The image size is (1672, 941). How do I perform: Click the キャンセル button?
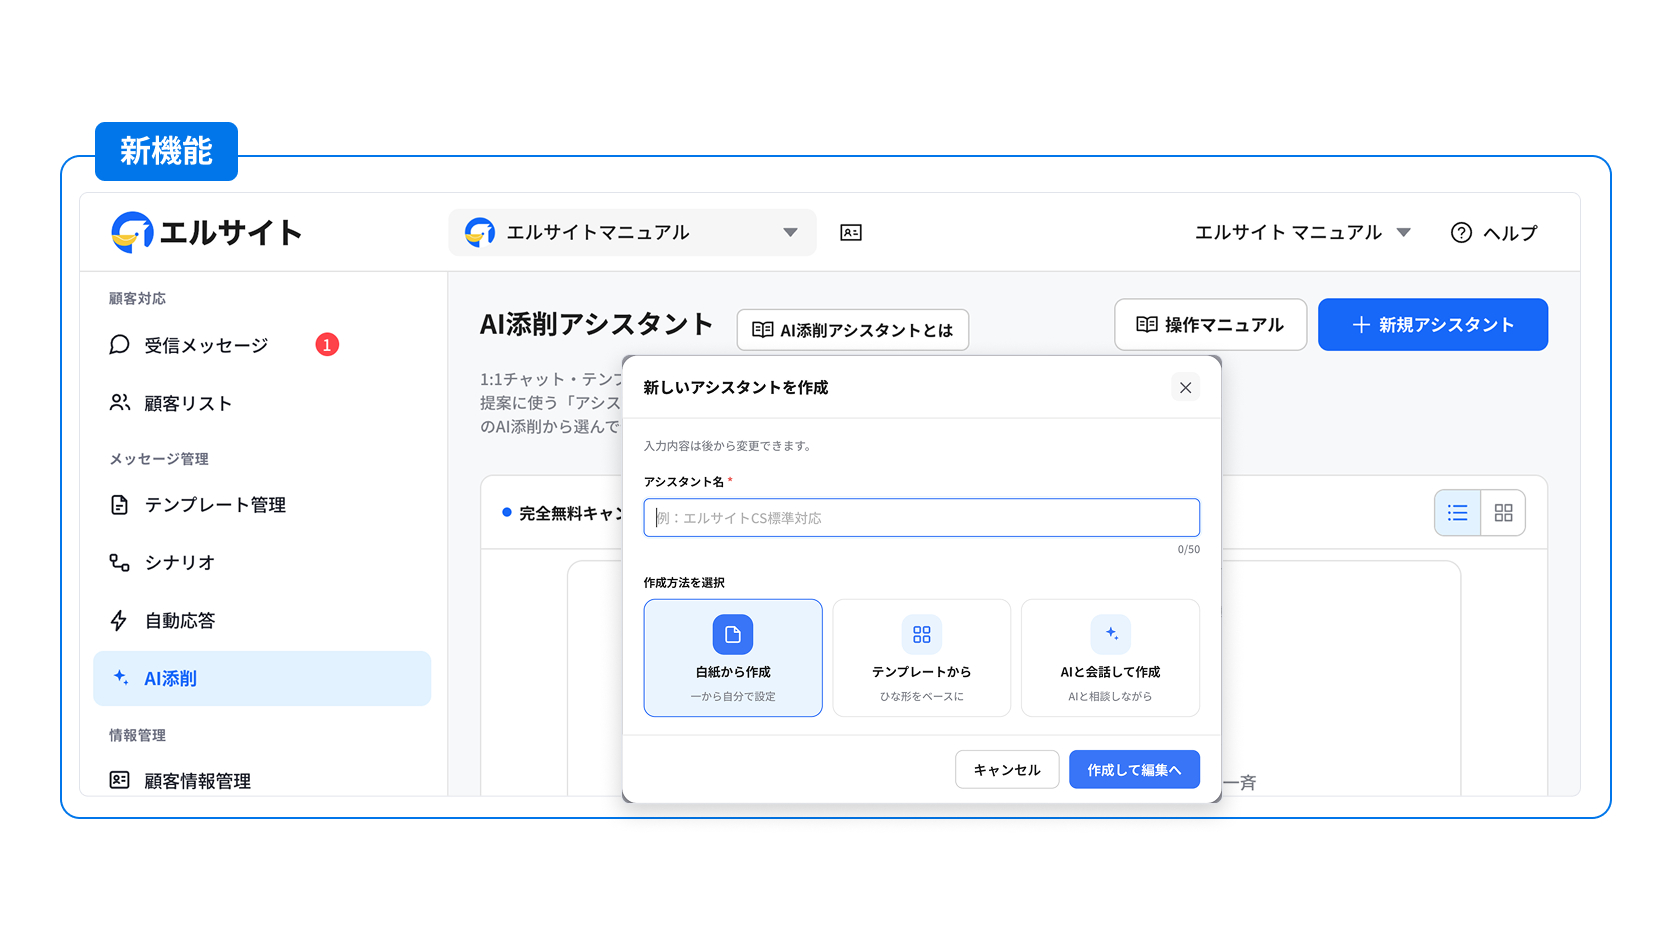[x=1007, y=770]
